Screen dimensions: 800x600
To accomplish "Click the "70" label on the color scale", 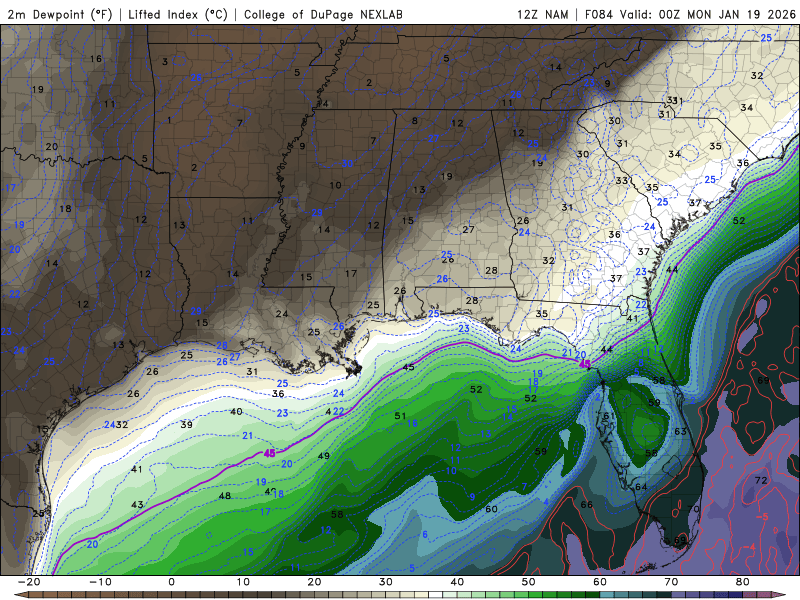I will [671, 582].
